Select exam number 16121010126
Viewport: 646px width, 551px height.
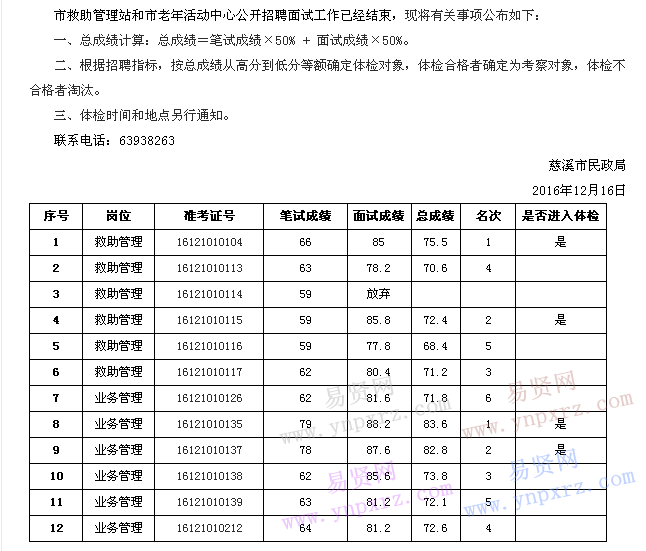point(209,398)
